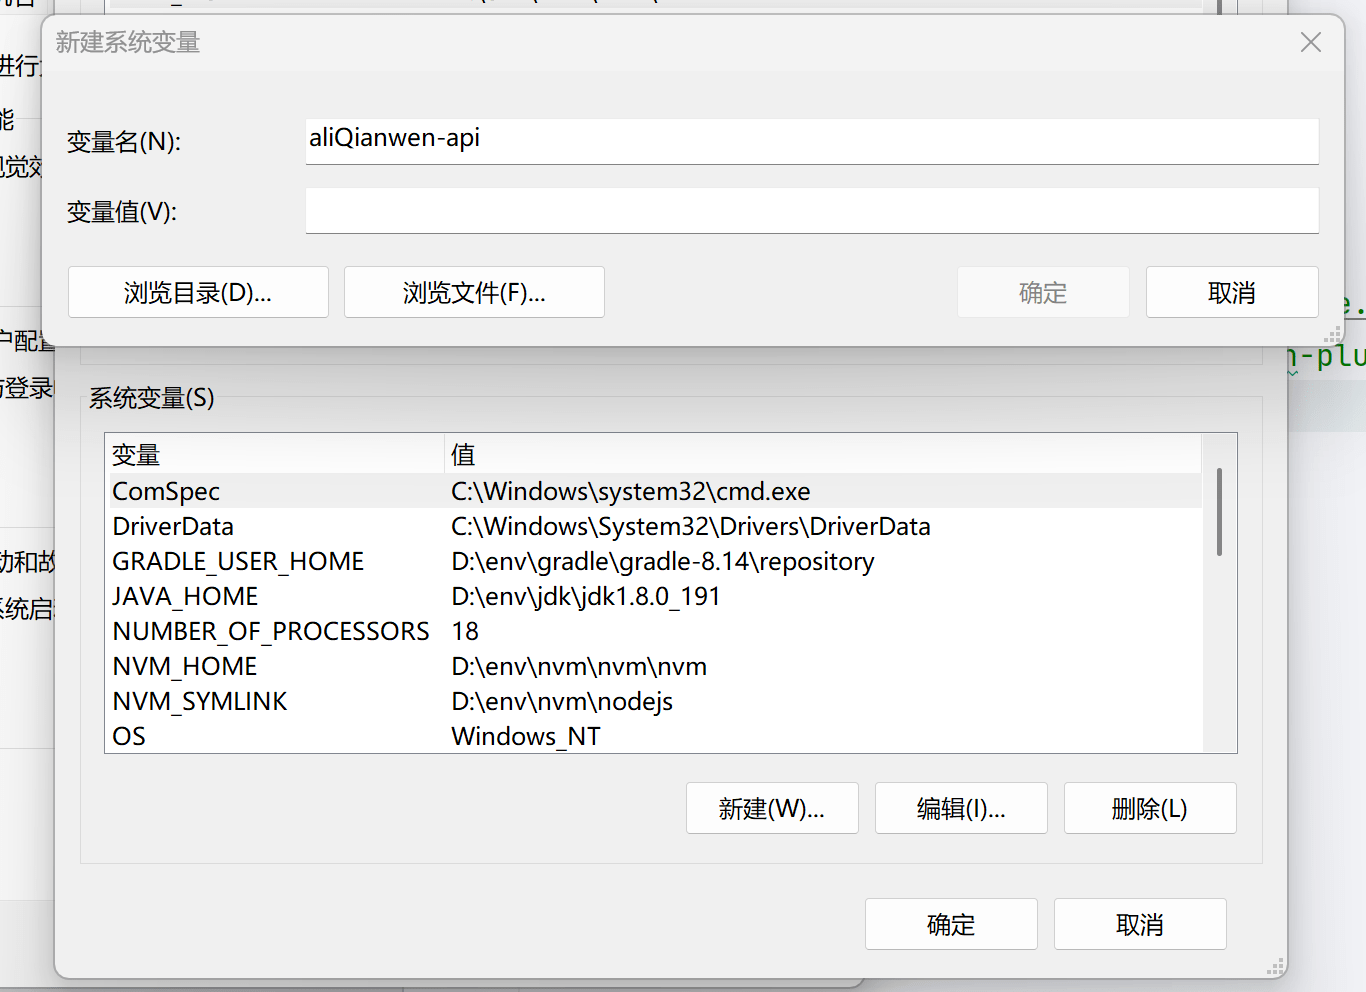Click the 变量名 input field
1366x992 pixels.
[x=811, y=139]
